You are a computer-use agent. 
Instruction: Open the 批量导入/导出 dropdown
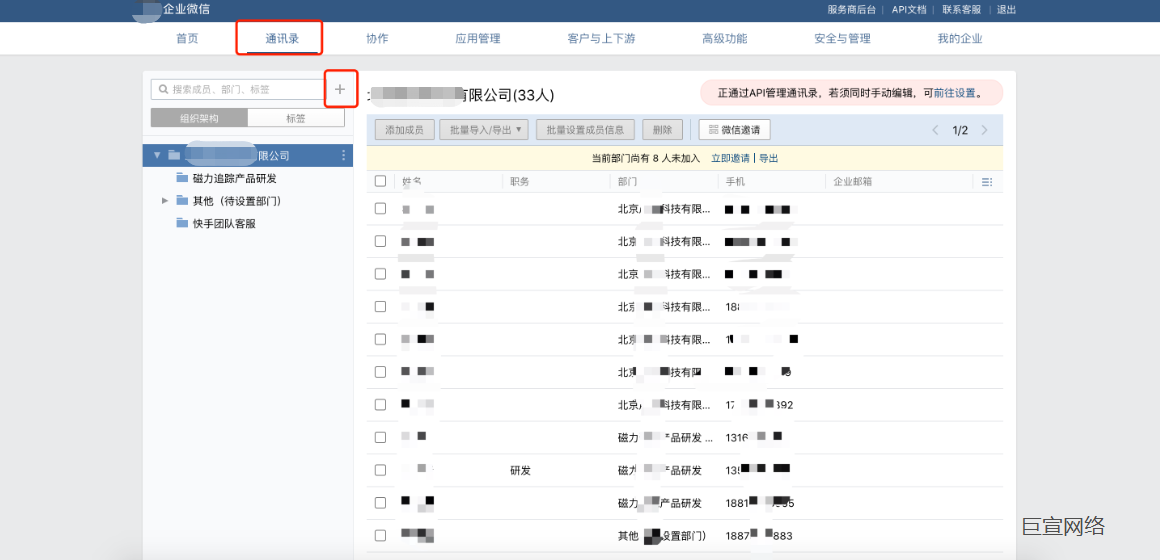click(486, 130)
